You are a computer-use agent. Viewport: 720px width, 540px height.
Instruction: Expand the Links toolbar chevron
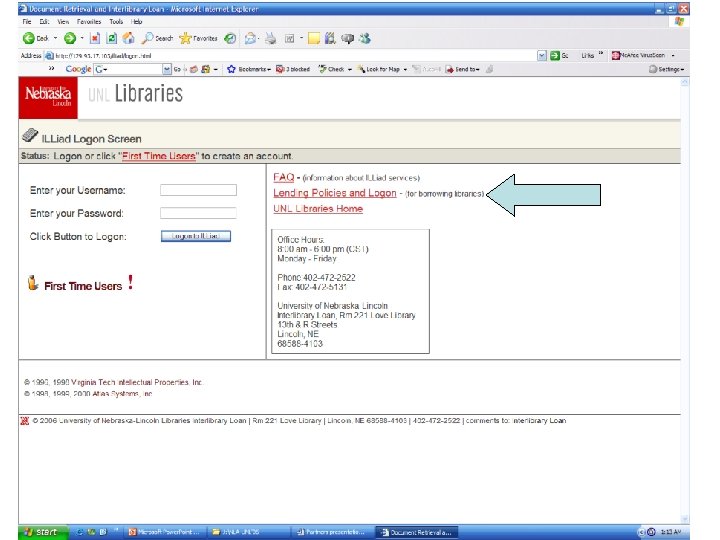[x=601, y=54]
